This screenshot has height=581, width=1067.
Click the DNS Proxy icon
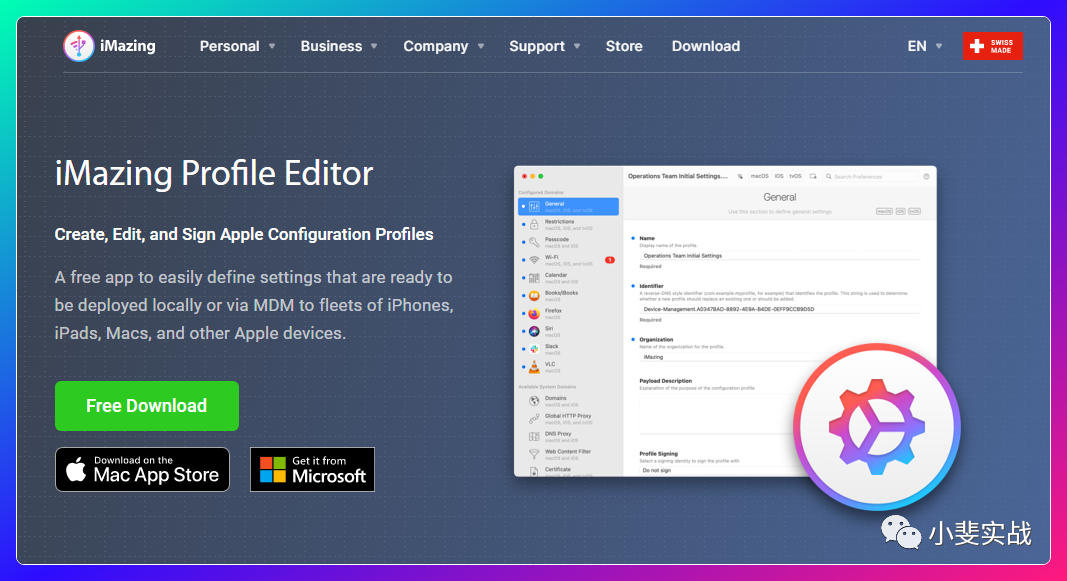pyautogui.click(x=534, y=436)
